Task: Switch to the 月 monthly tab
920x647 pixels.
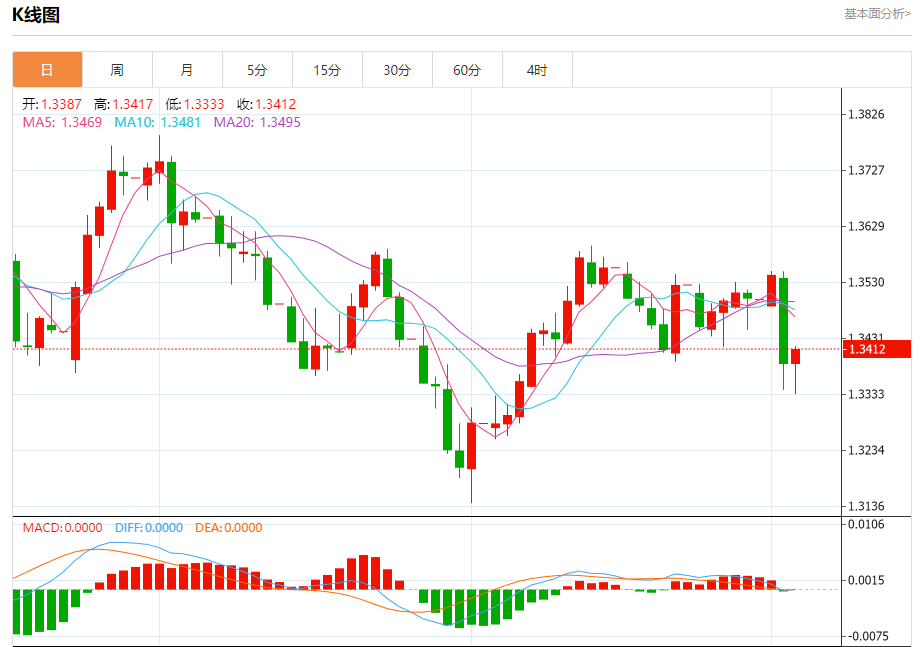Action: 187,70
